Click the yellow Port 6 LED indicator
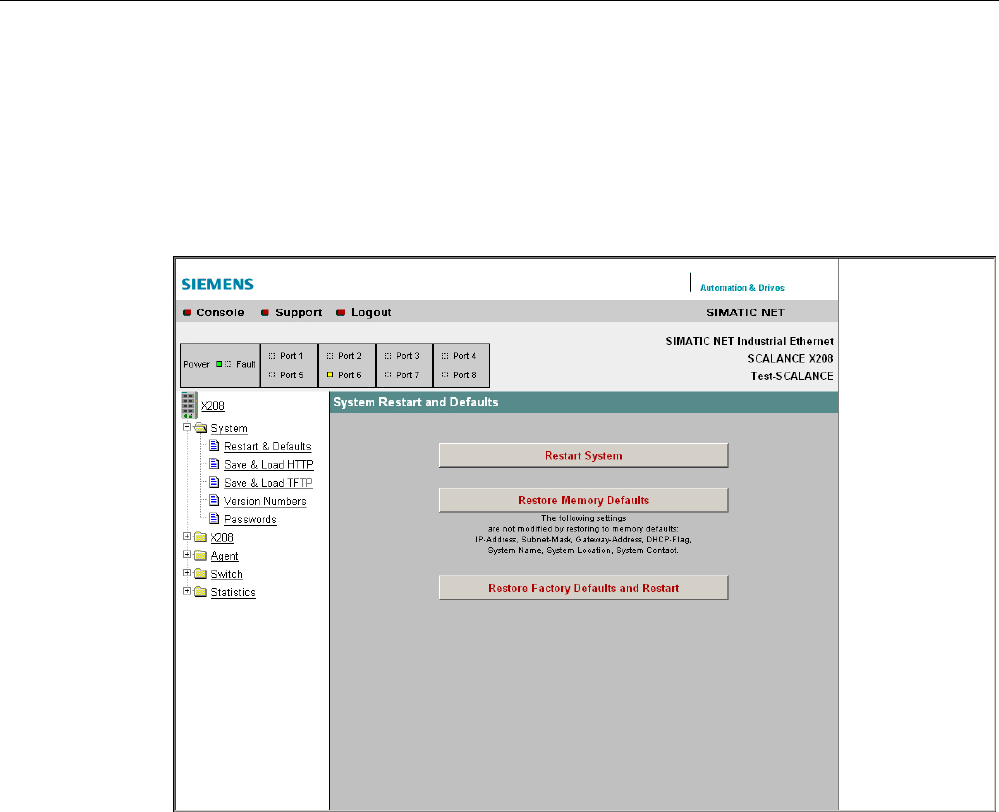The image size is (999, 812). 330,375
